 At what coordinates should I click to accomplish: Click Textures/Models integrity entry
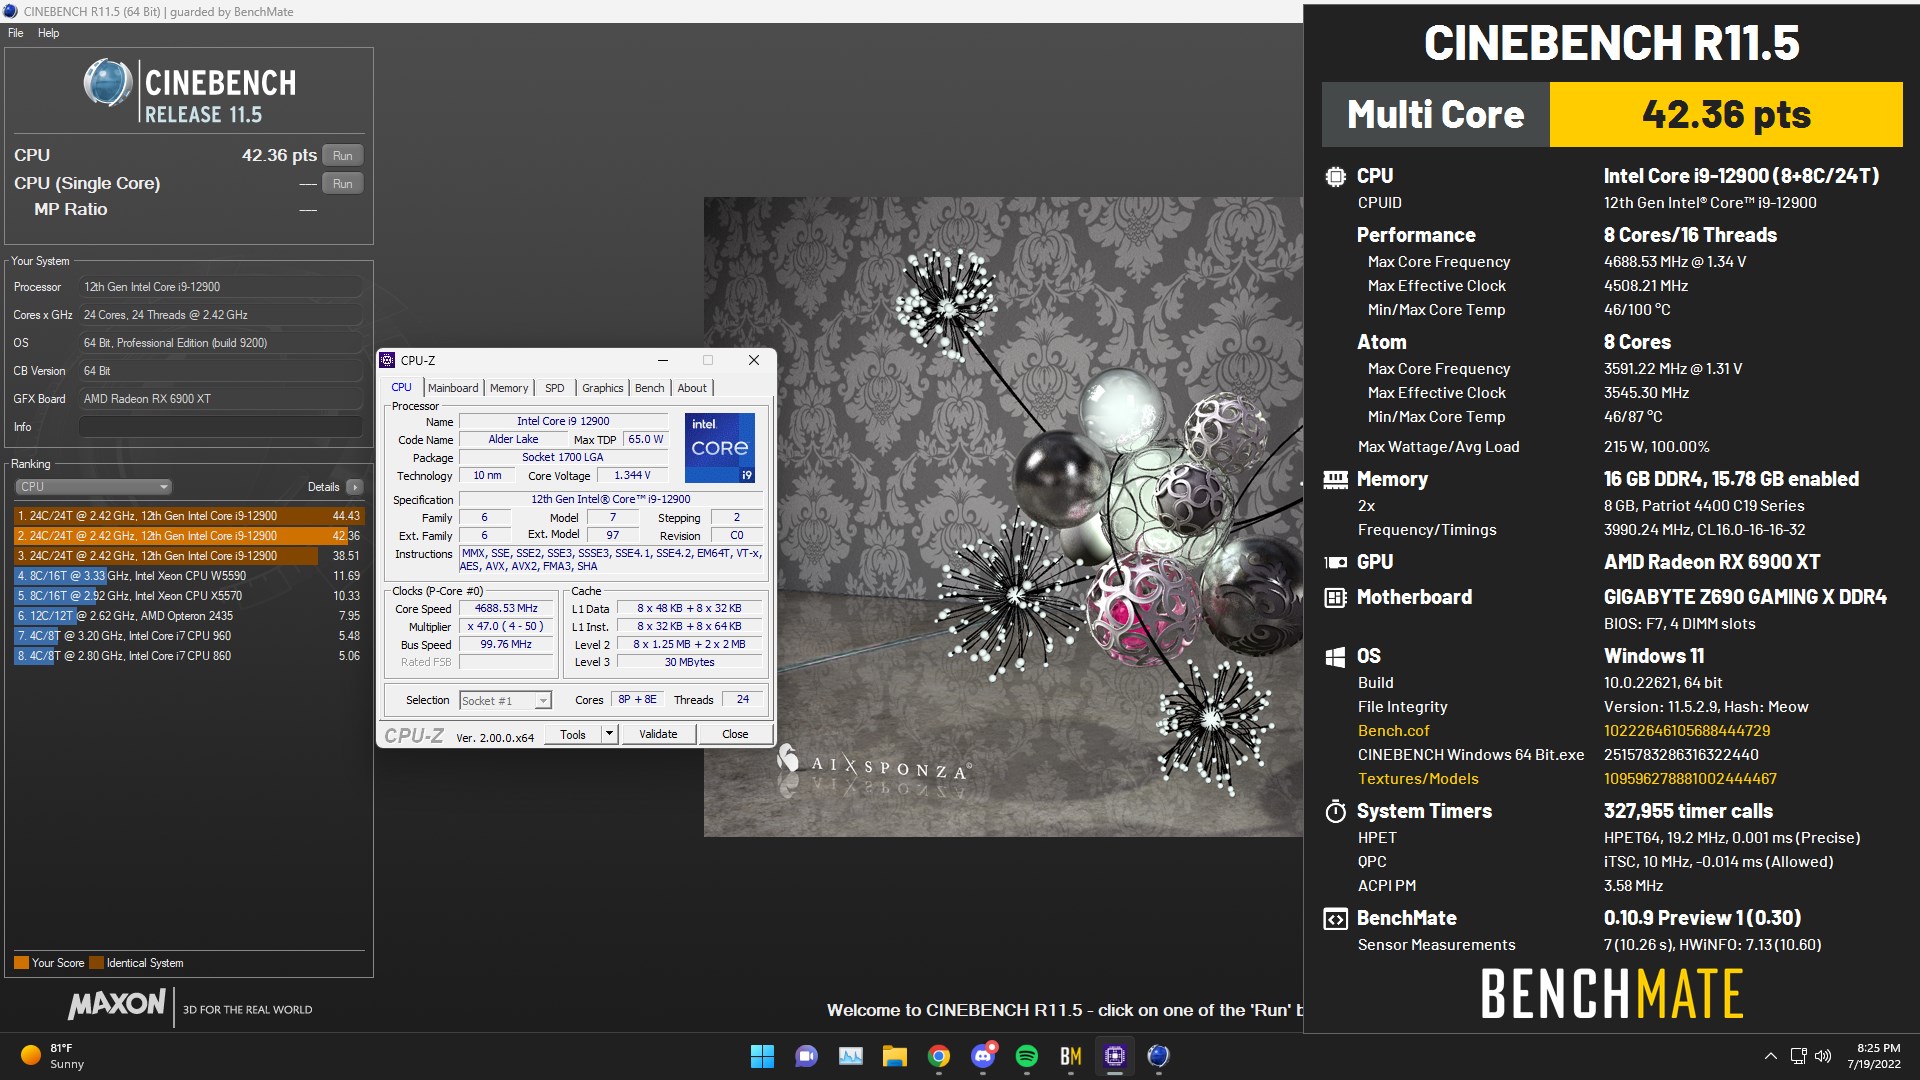pos(1417,779)
